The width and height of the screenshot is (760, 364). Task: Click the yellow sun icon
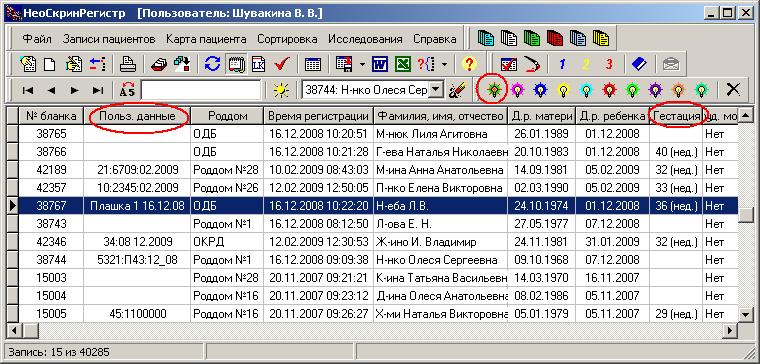click(281, 90)
